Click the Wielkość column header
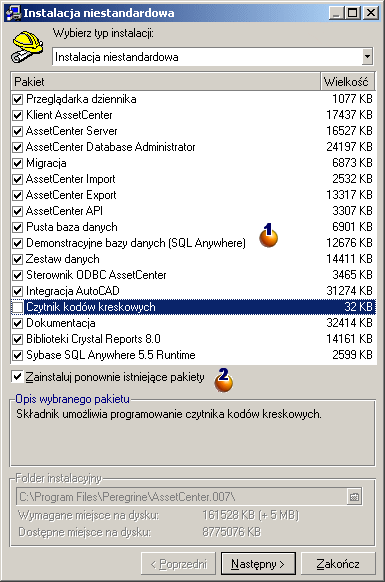Screen dimensions: 385x582 347,81
